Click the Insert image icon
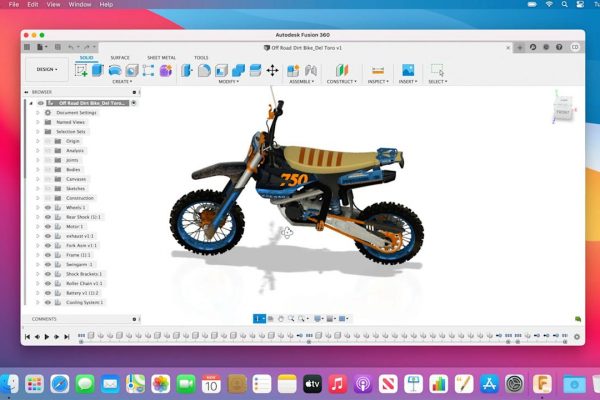Image resolution: width=600 pixels, height=400 pixels. [408, 70]
